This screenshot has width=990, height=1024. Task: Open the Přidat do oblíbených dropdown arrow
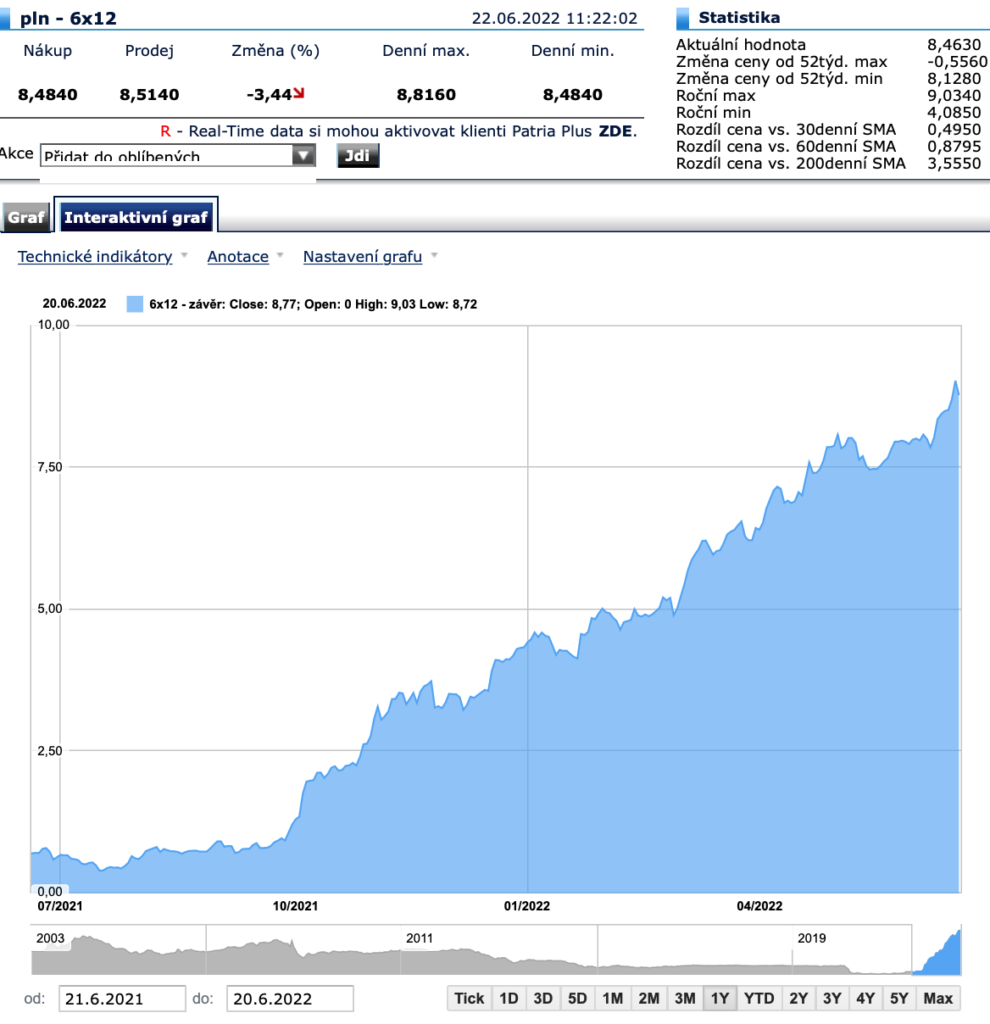pyautogui.click(x=303, y=156)
